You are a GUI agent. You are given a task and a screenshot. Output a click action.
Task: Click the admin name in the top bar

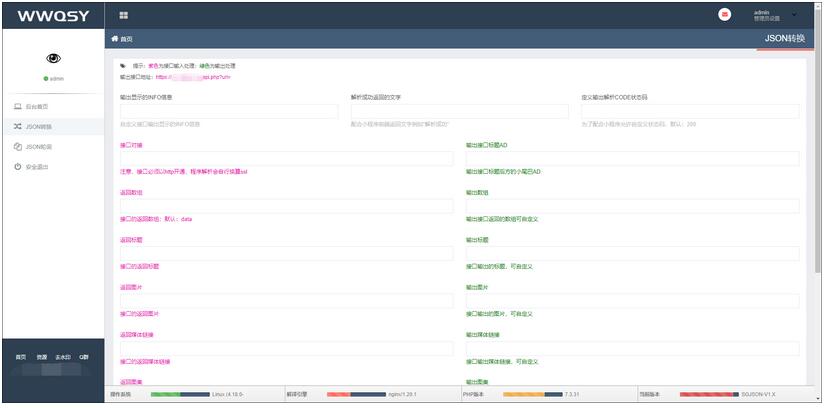coord(761,12)
